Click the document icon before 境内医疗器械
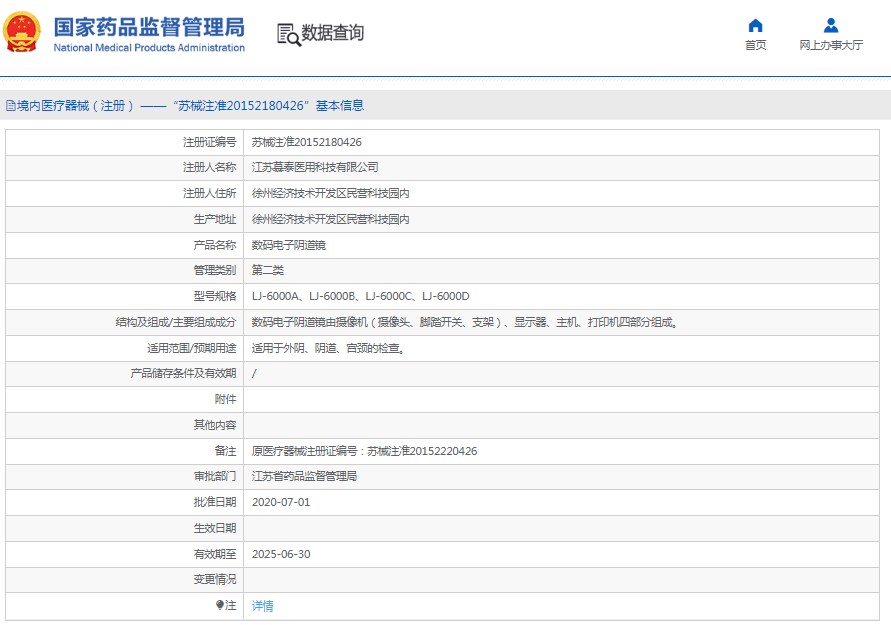 [x=10, y=106]
